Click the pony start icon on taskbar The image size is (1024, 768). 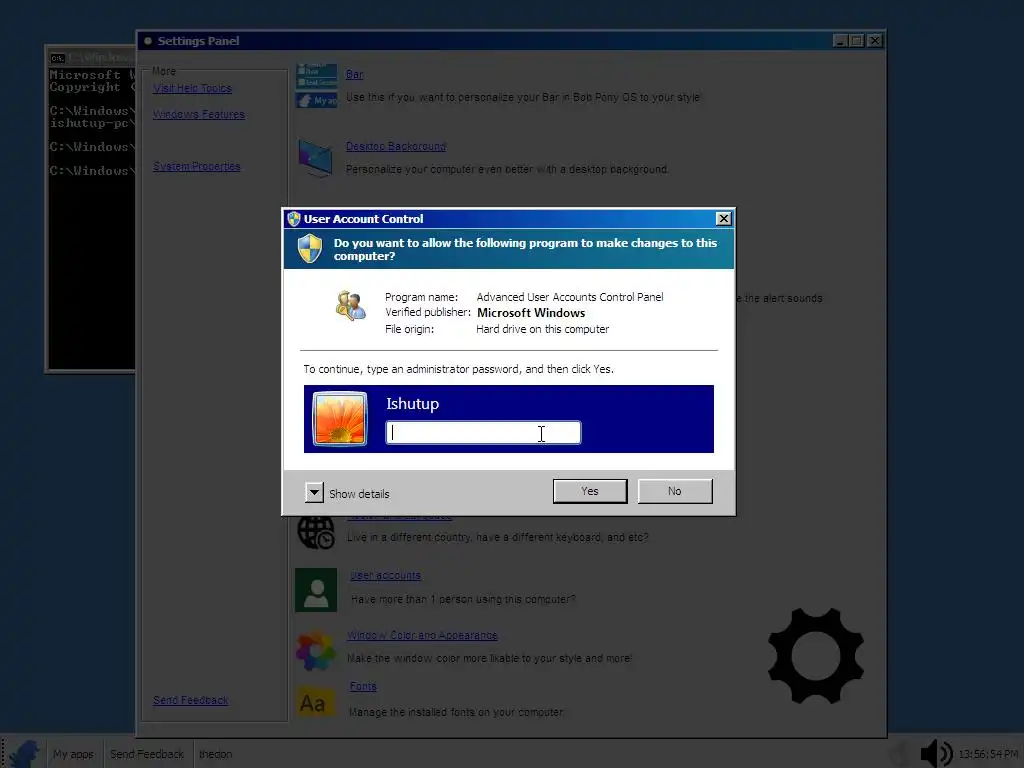tap(24, 754)
